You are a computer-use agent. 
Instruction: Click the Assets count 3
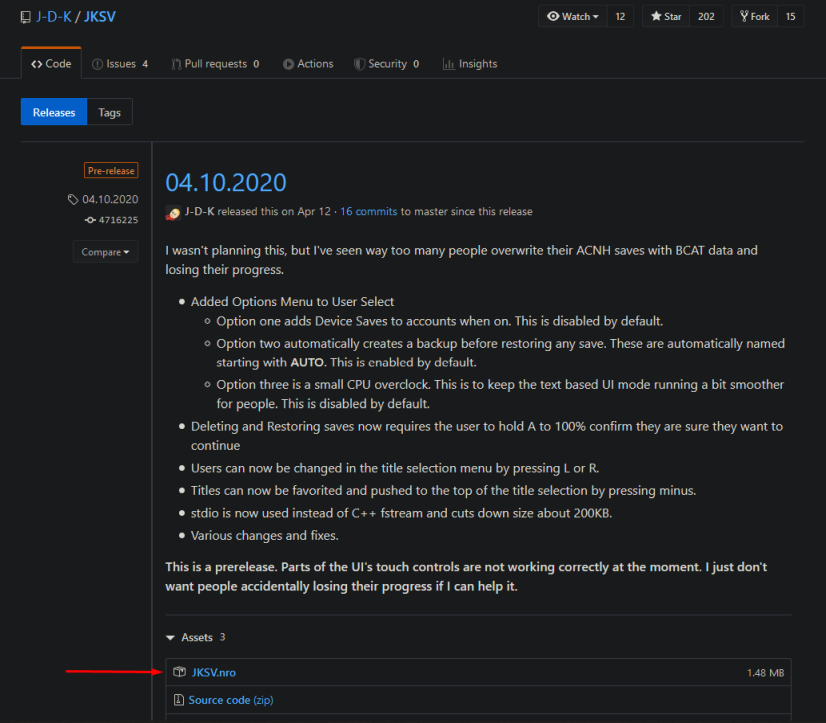(222, 637)
